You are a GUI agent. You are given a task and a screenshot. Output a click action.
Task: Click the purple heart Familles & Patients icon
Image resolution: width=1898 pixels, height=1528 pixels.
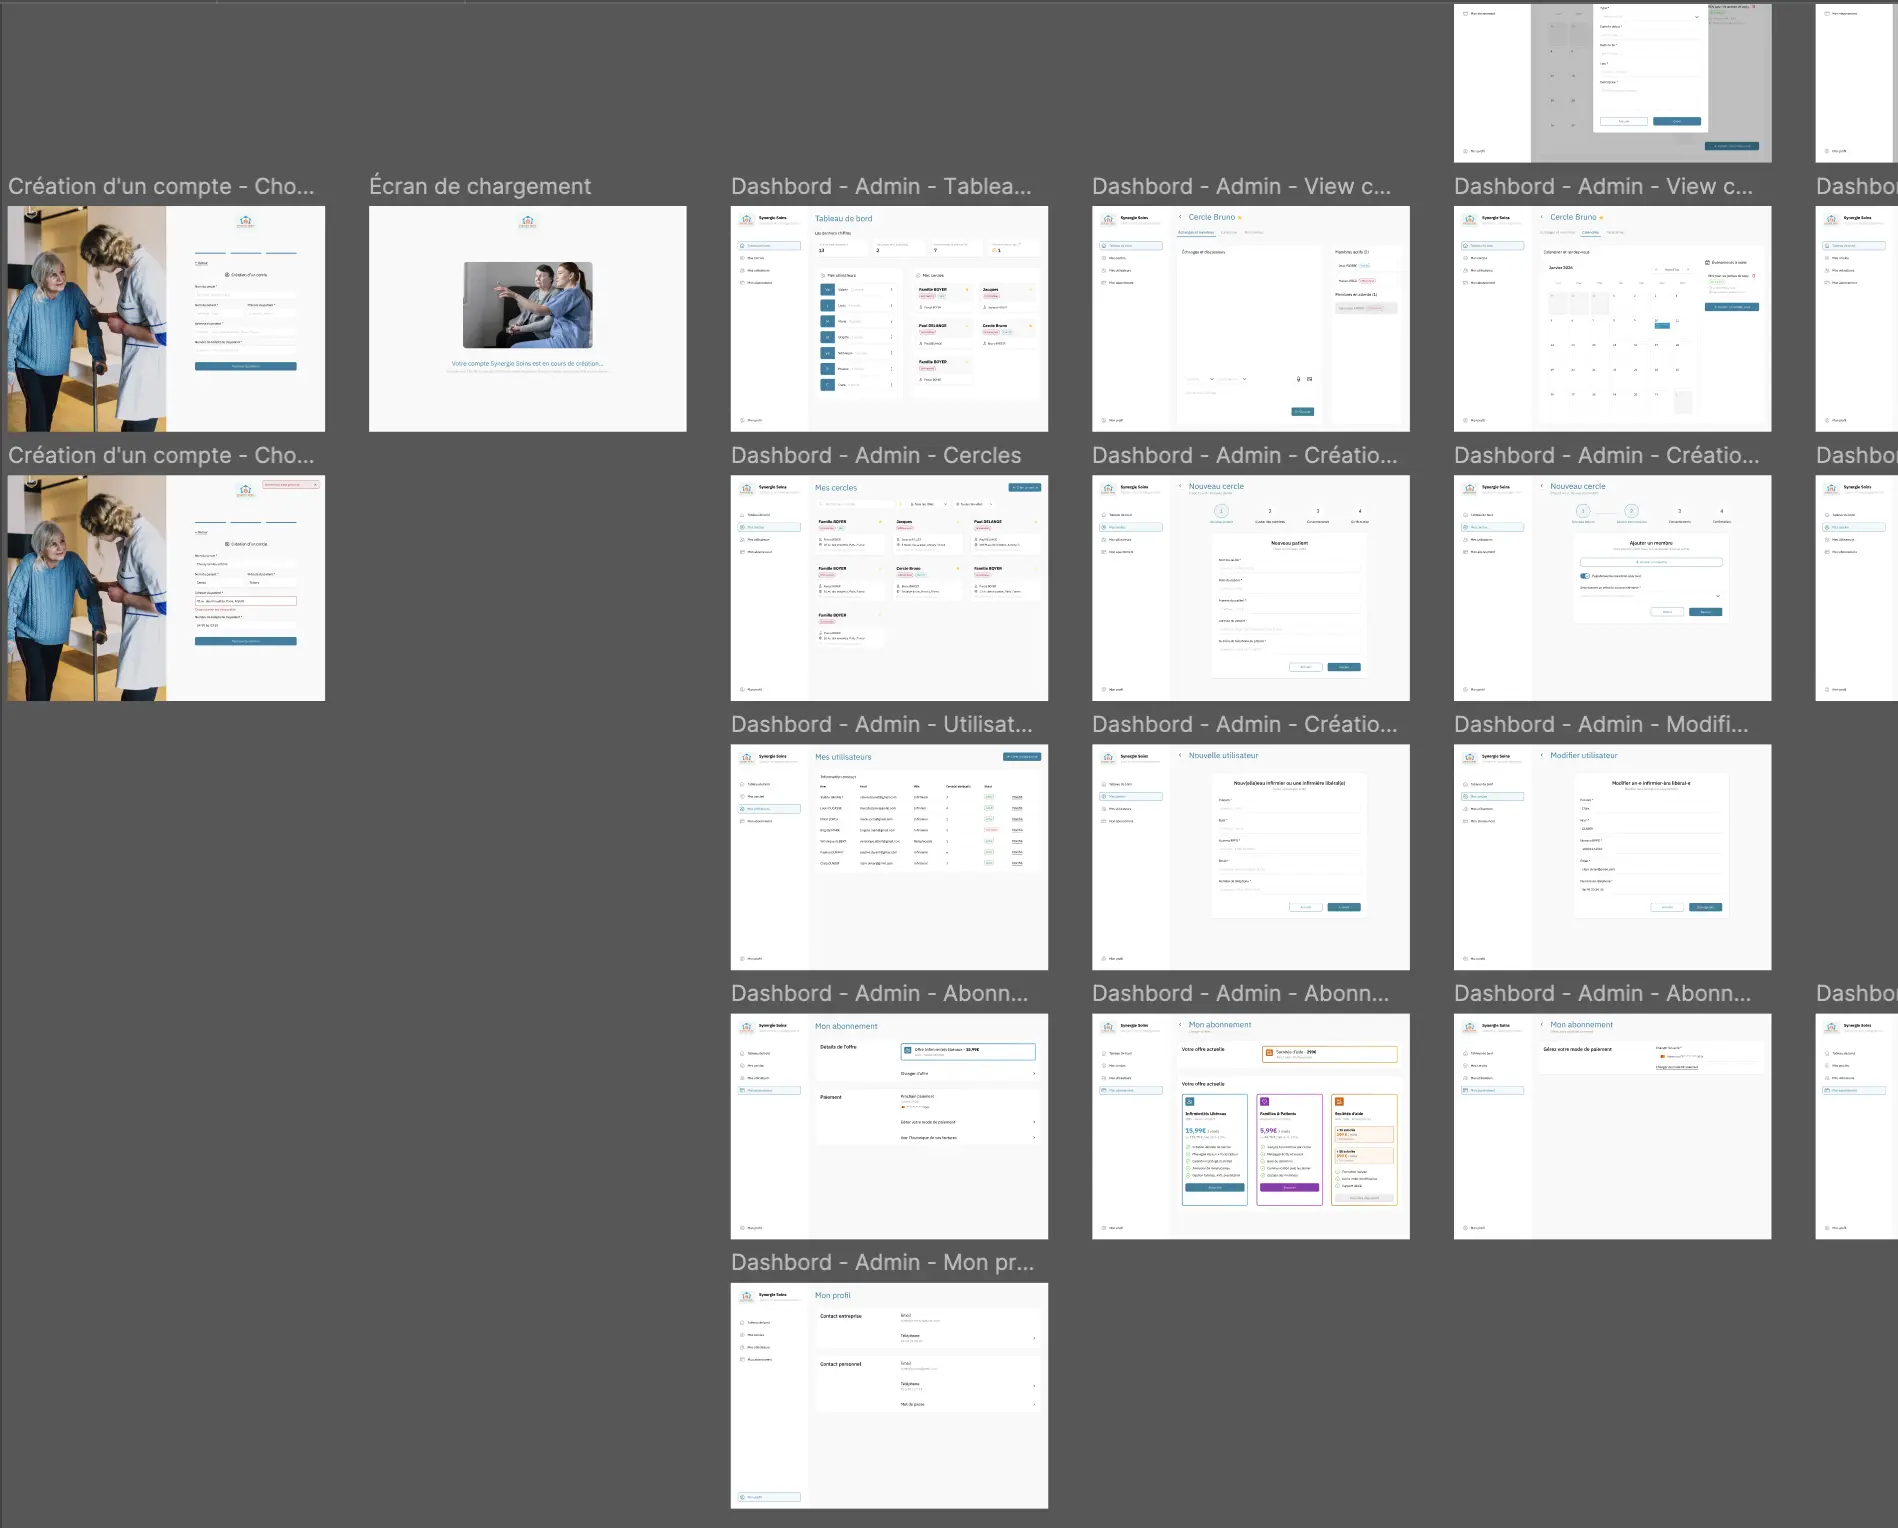[1264, 1102]
